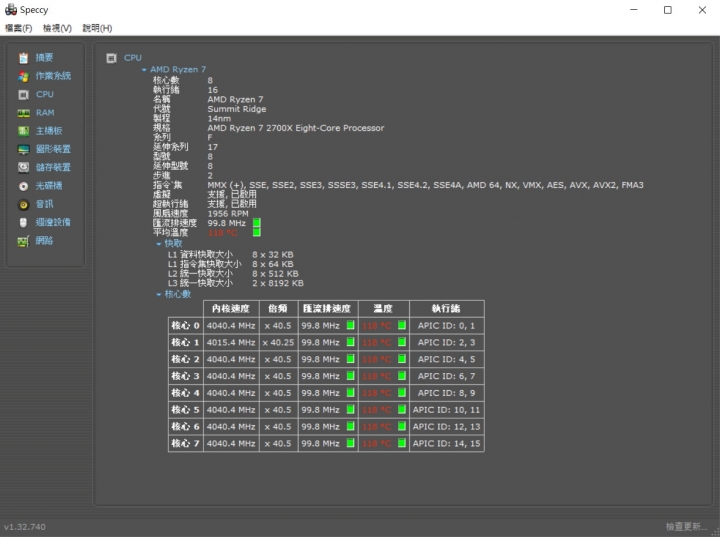
Task: Click the spec value AMD Ryzen 7 2700X Eight-Core Processor
Action: click(x=296, y=128)
